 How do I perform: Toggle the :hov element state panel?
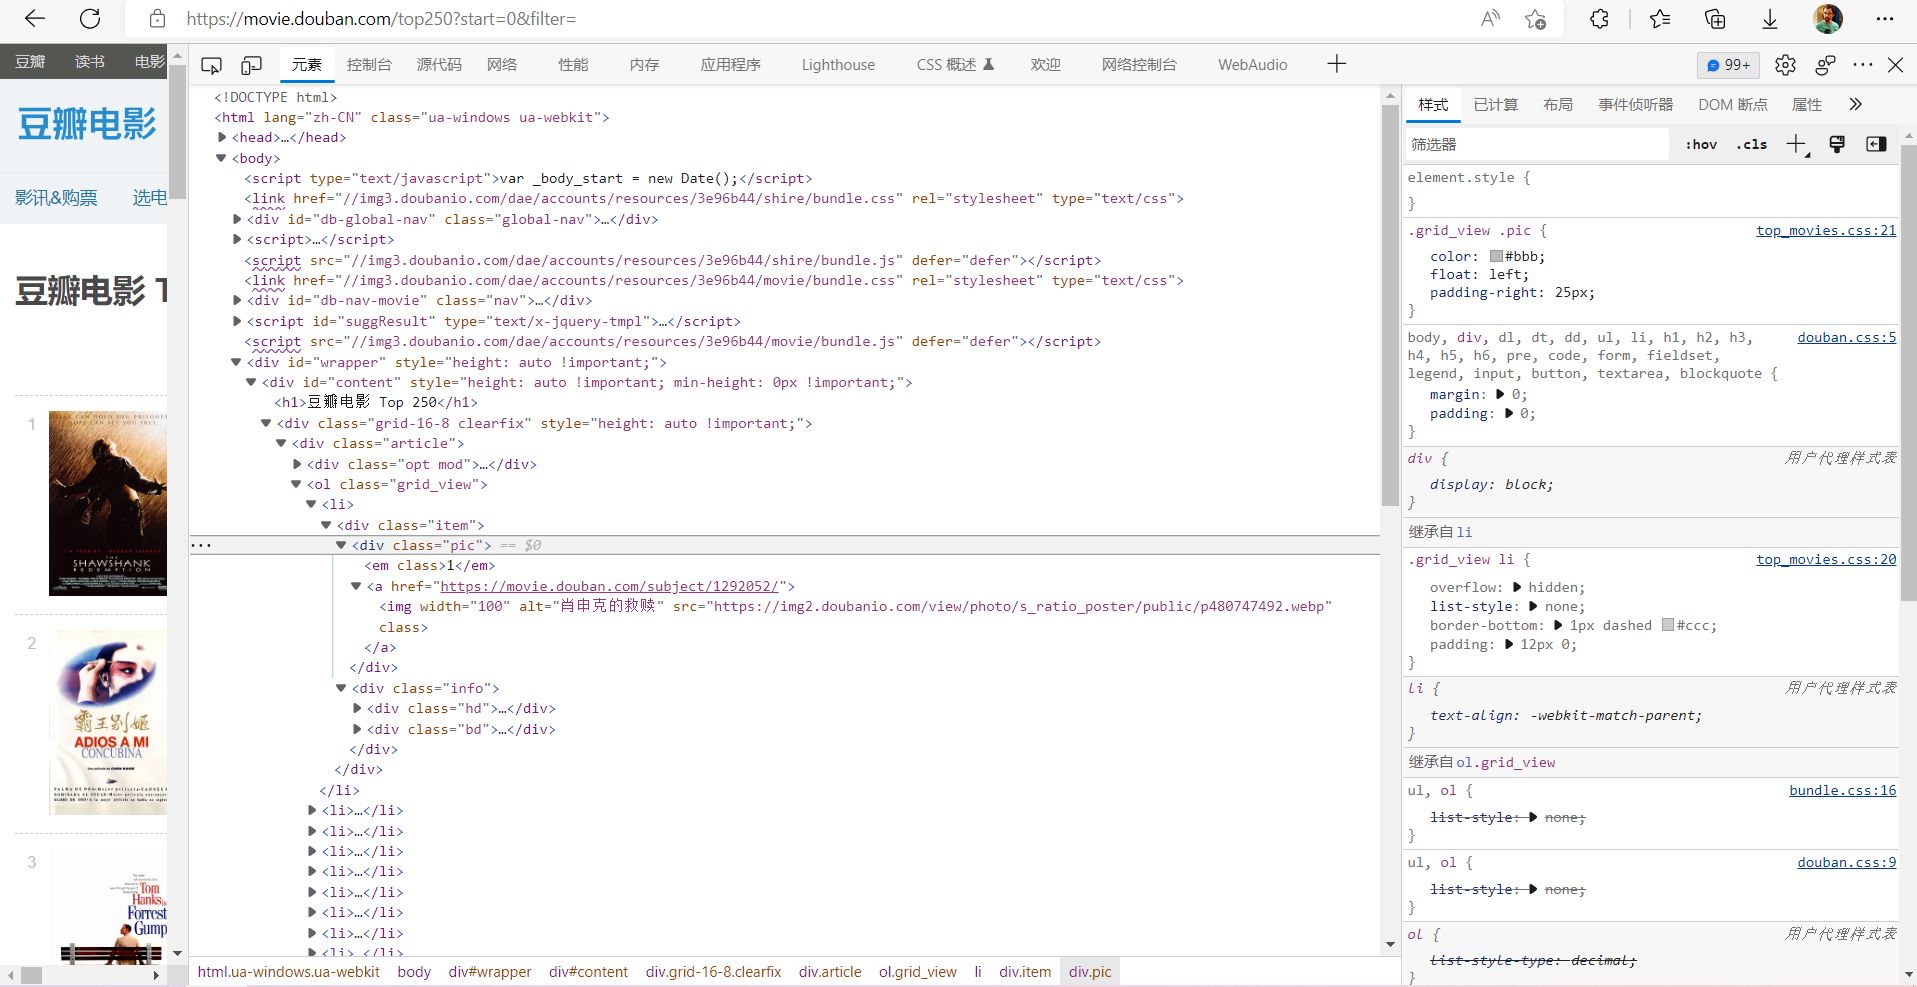point(1700,145)
